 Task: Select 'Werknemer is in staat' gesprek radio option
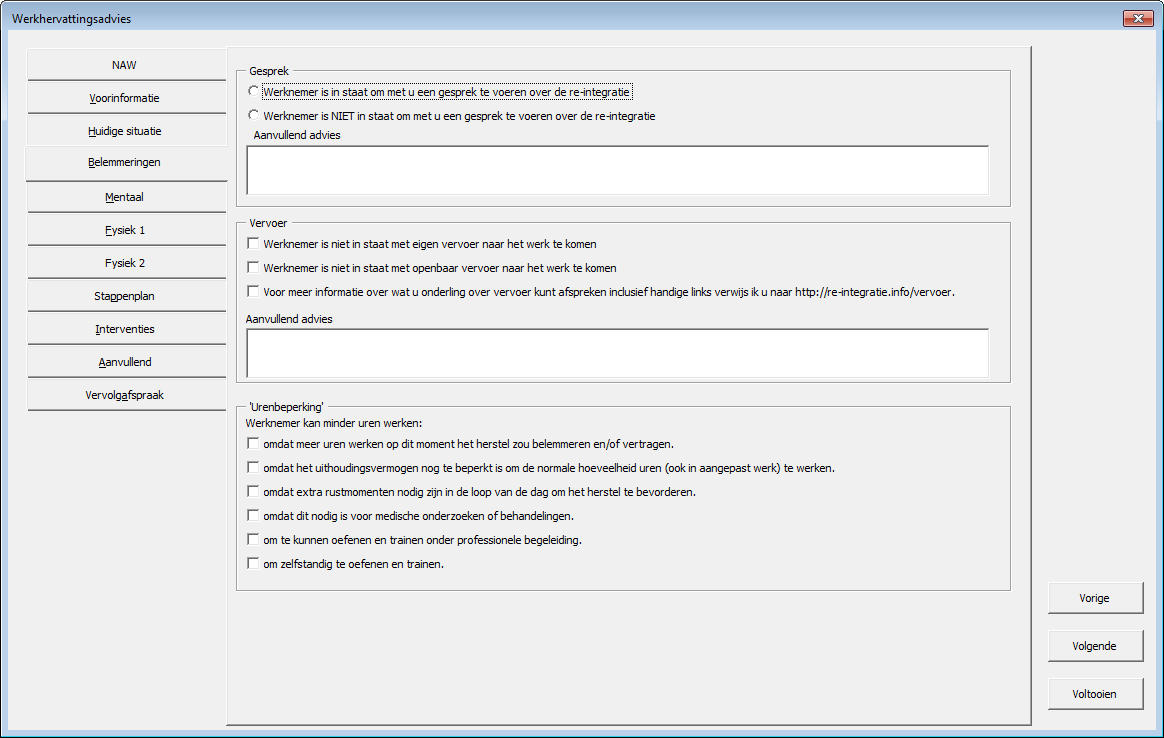tap(254, 92)
